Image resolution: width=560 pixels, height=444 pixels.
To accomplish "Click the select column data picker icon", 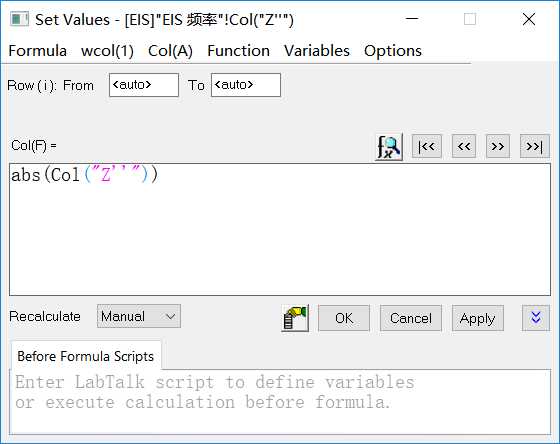I will tap(295, 318).
